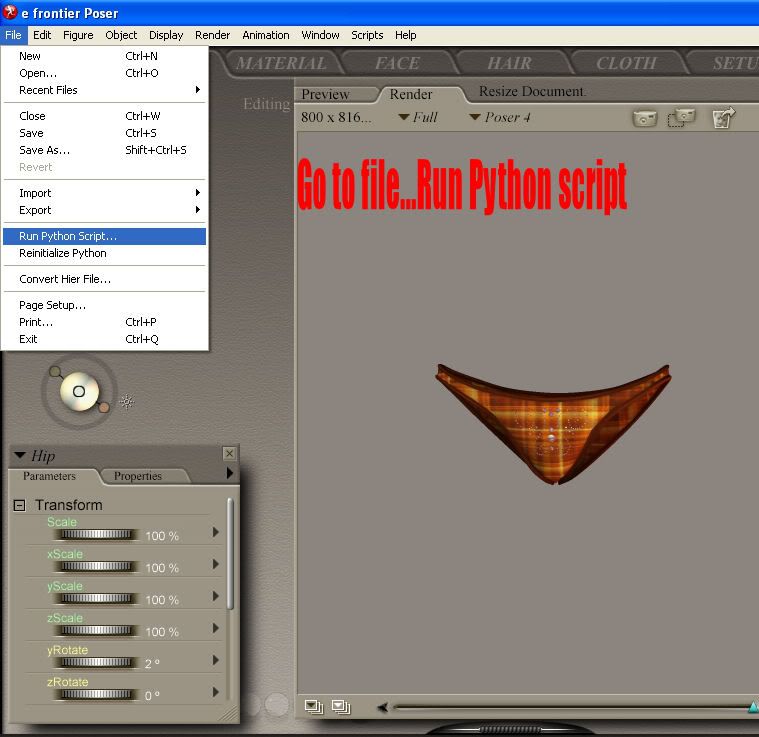Expand the Export submenu

click(105, 210)
